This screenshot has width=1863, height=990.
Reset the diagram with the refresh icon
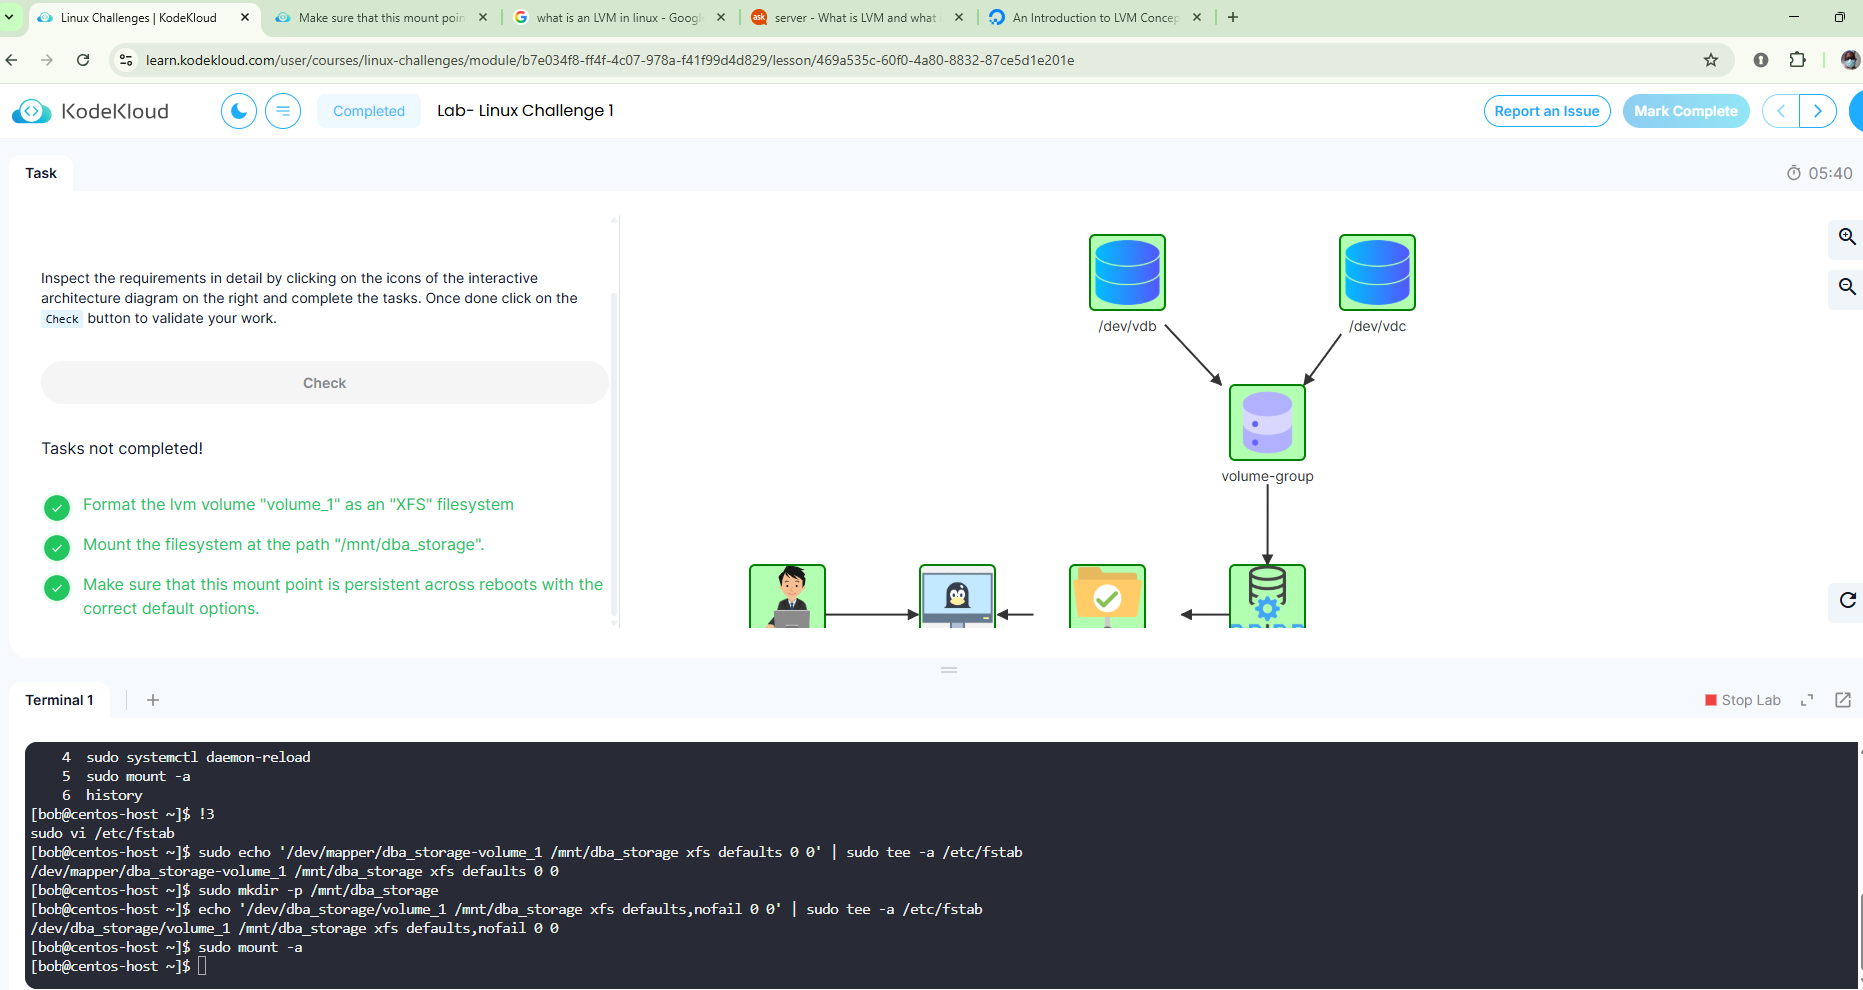1847,600
